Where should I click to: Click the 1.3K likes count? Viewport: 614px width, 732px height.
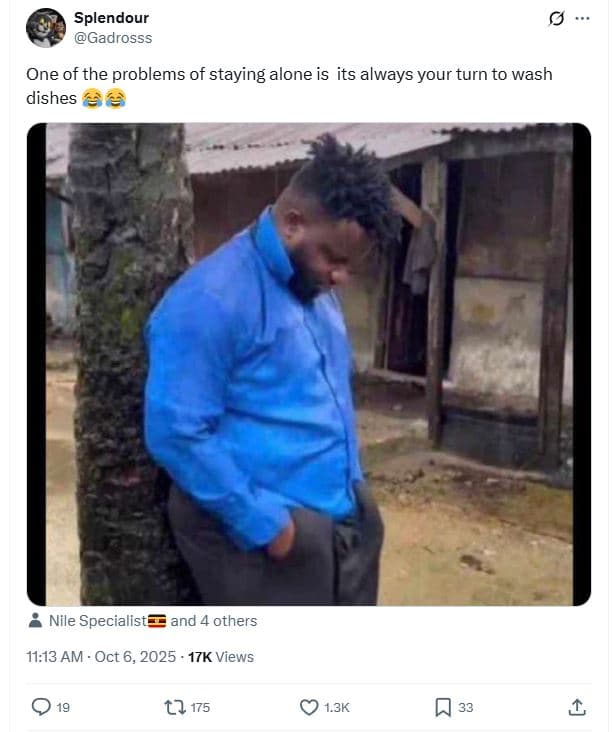tap(337, 708)
